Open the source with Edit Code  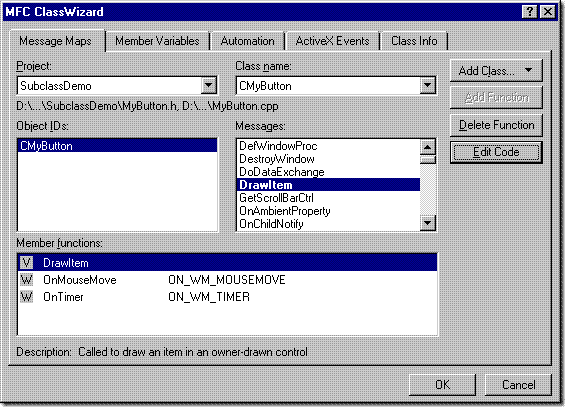[x=496, y=152]
